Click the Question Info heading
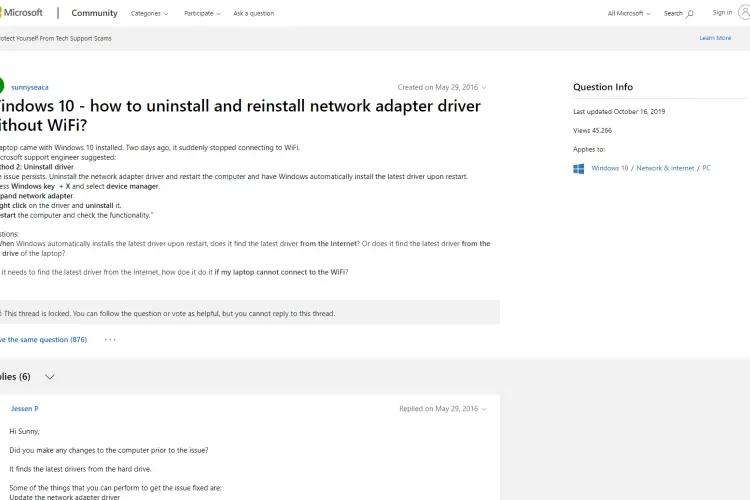 [603, 87]
